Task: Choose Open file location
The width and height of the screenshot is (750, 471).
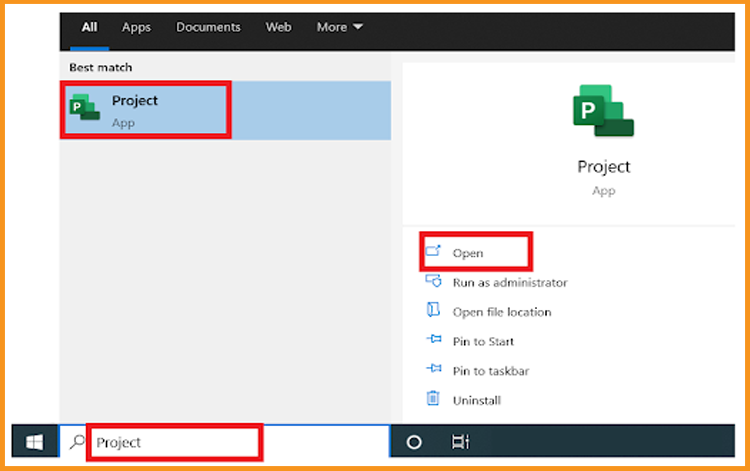Action: (x=502, y=312)
